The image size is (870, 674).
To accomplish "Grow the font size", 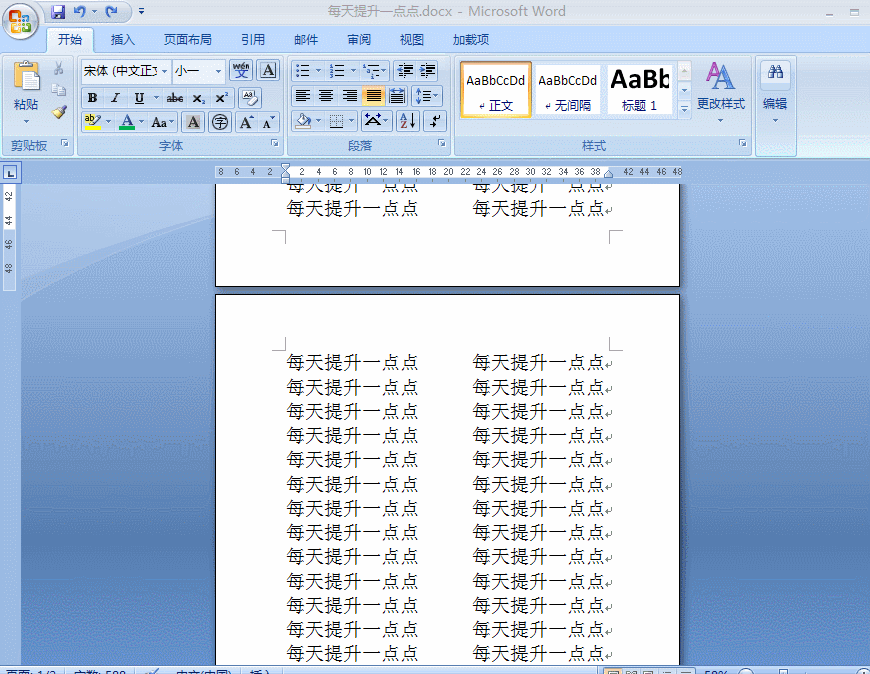I will pyautogui.click(x=246, y=122).
